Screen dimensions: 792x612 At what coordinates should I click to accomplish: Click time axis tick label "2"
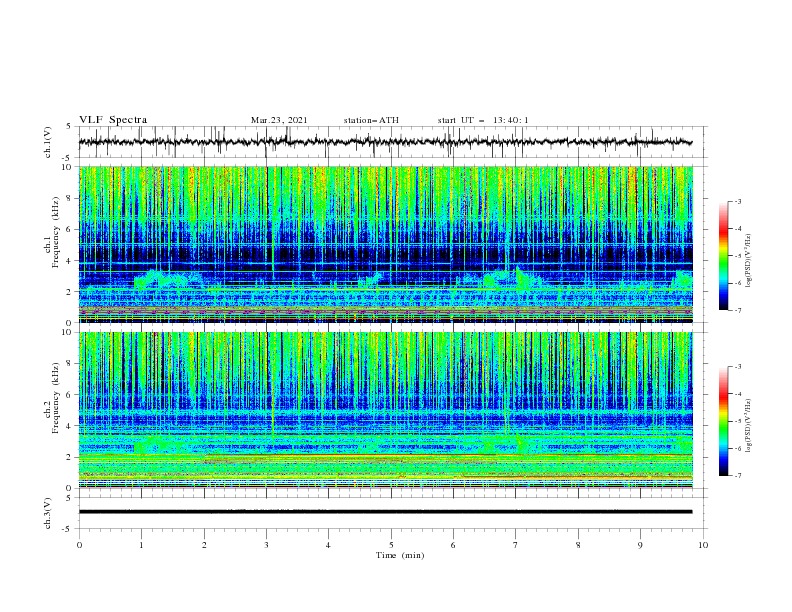click(x=204, y=545)
